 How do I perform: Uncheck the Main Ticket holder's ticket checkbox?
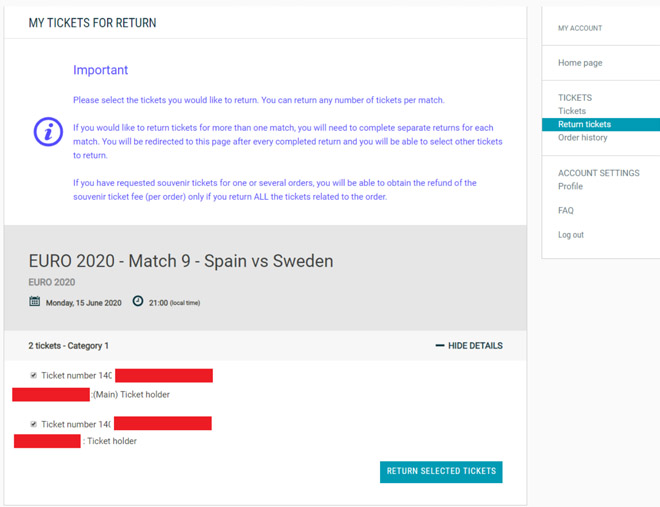tap(34, 375)
